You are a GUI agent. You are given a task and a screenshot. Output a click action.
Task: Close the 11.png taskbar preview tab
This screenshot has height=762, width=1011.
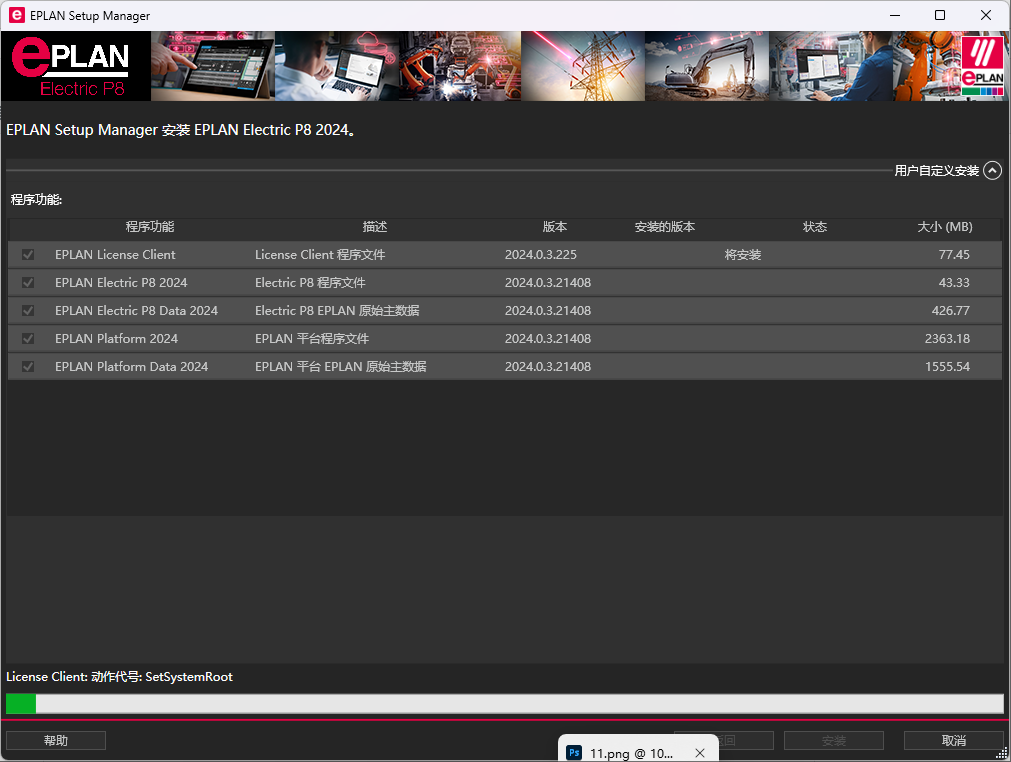coord(700,753)
